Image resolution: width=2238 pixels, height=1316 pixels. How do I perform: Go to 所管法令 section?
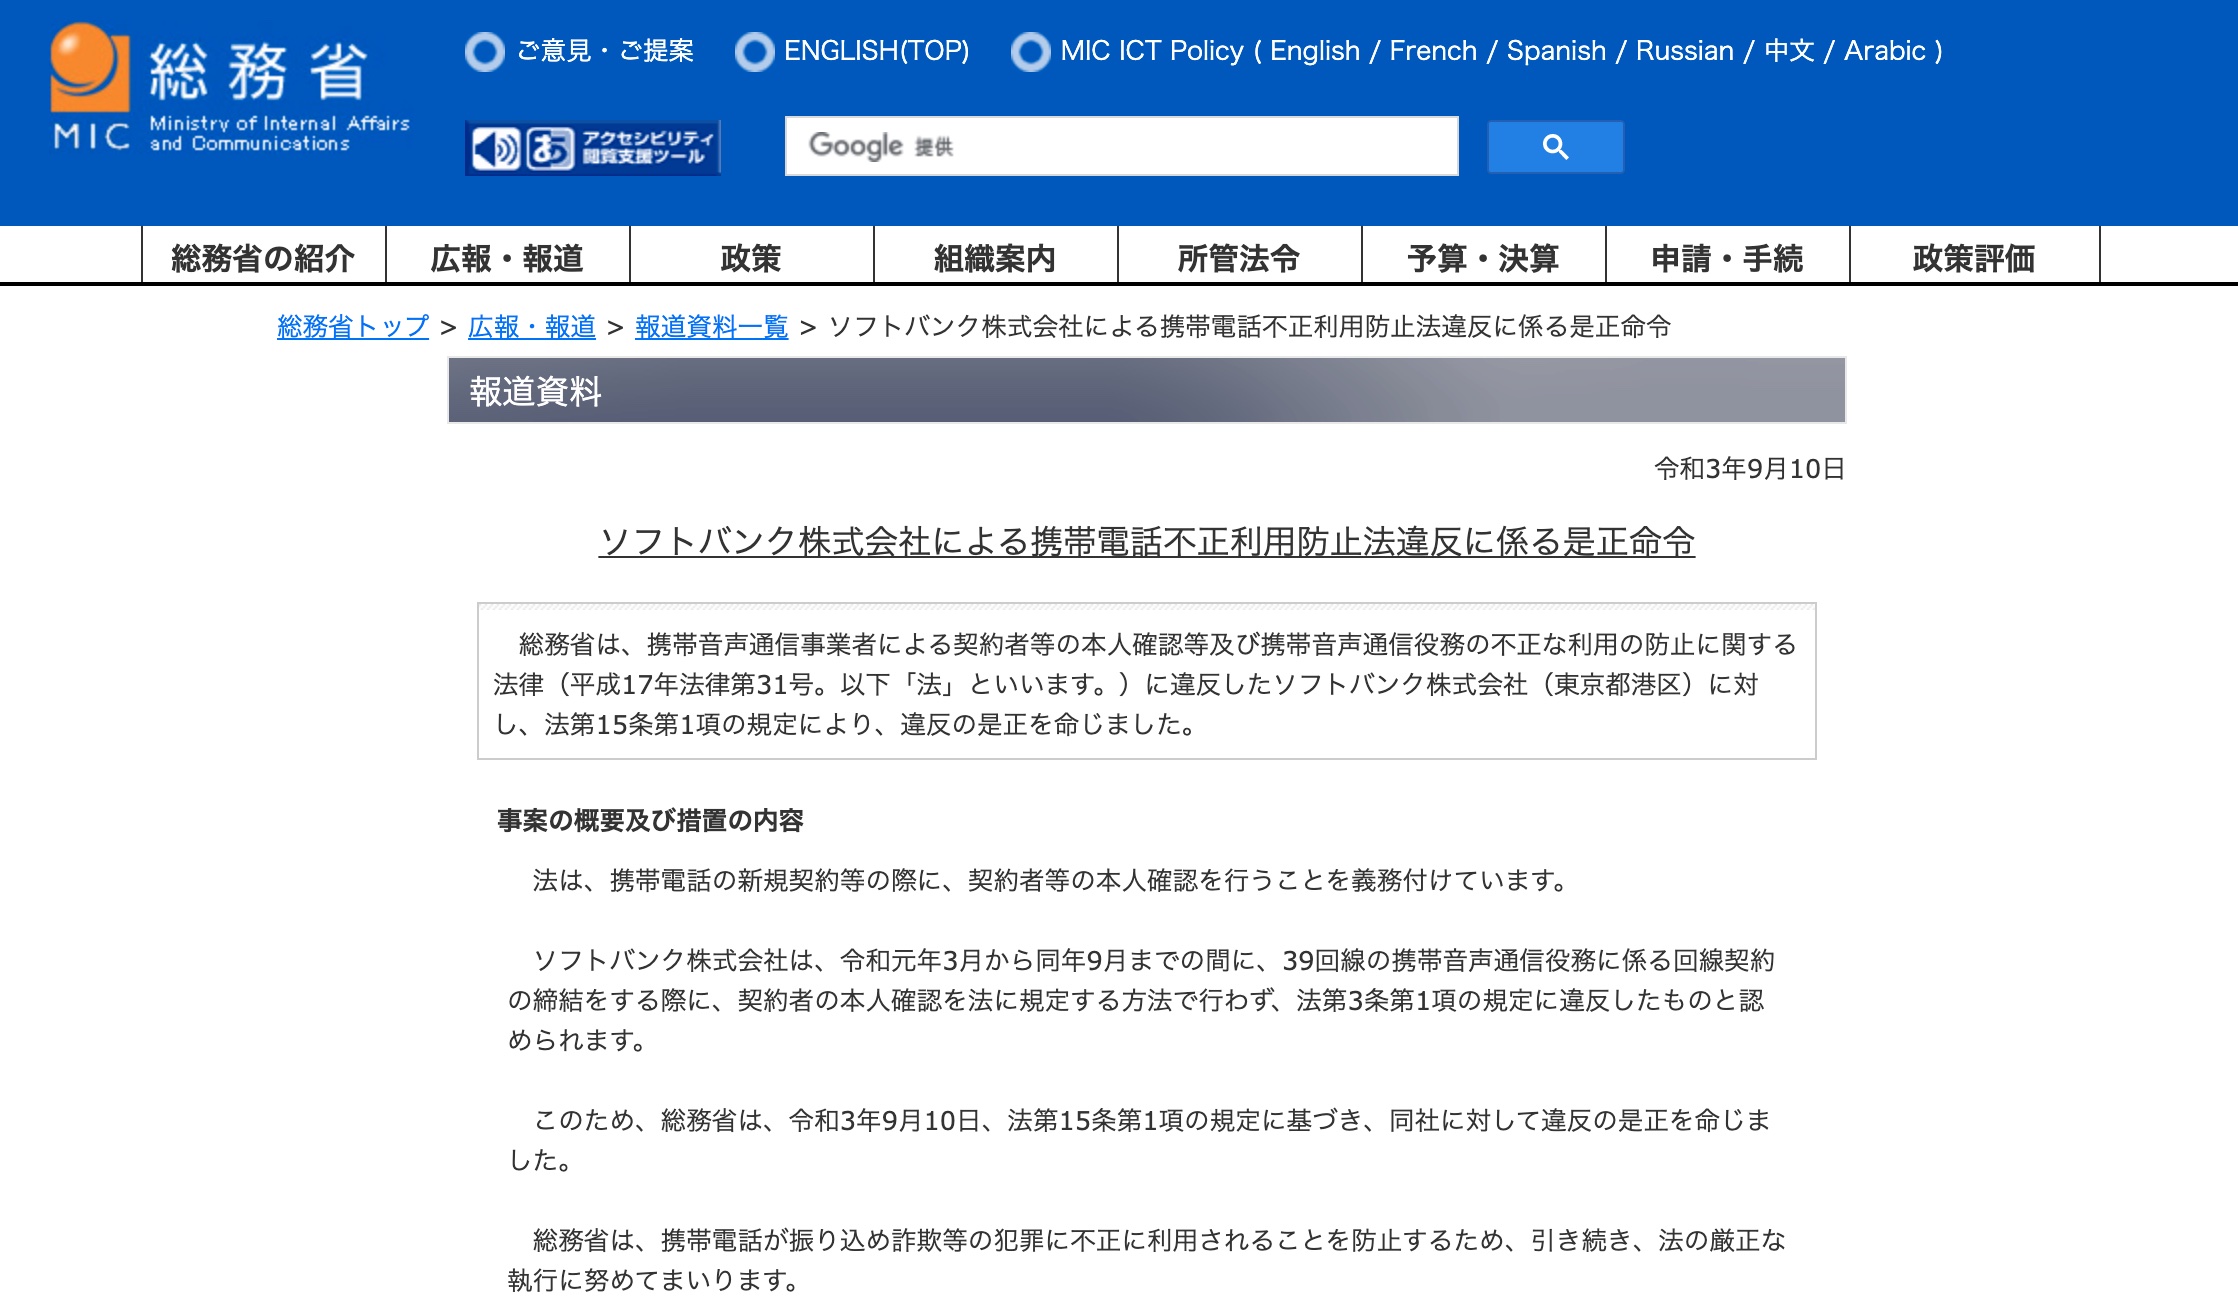point(1239,258)
